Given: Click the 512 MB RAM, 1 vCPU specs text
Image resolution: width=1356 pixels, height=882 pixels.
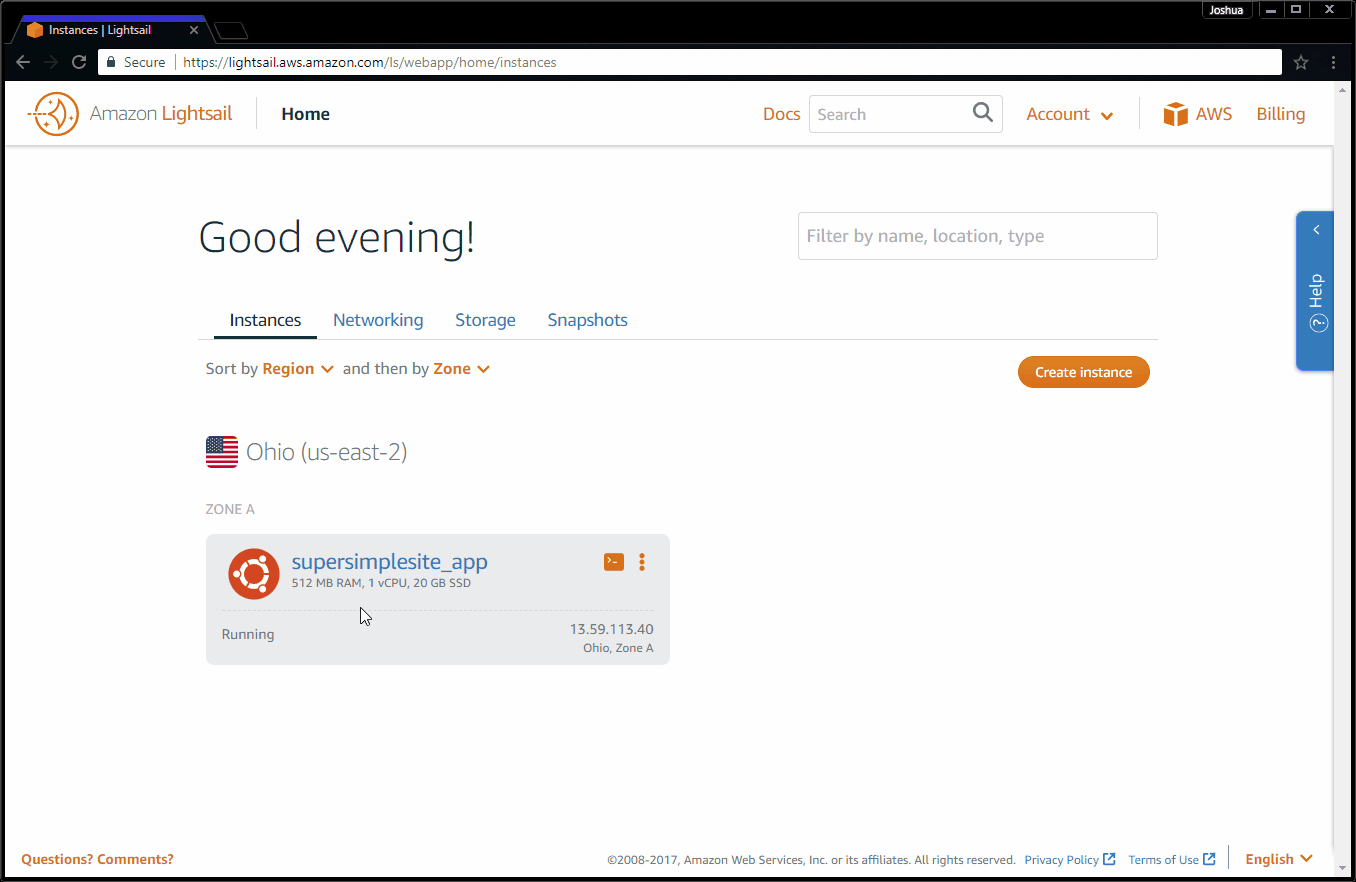Looking at the screenshot, I should click(x=381, y=583).
